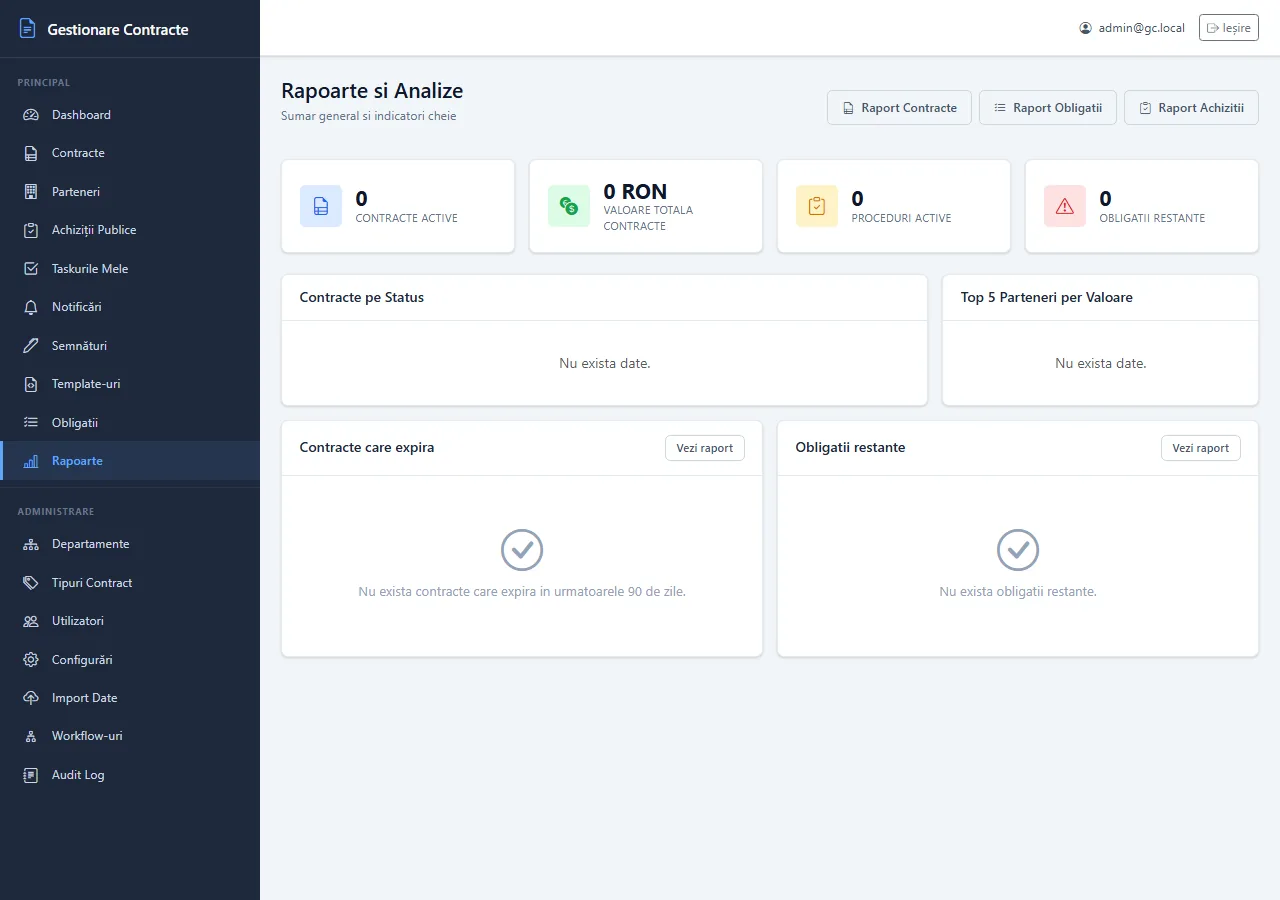1280x900 pixels.
Task: Click the Import Date cloud upload icon
Action: pyautogui.click(x=31, y=698)
